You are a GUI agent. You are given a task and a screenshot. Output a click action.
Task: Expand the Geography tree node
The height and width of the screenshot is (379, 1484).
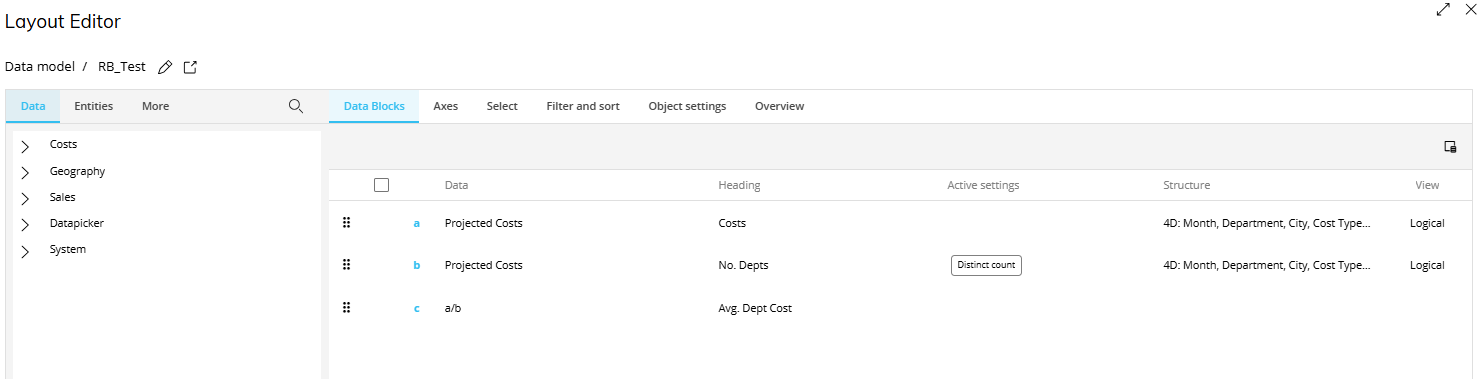coord(25,172)
